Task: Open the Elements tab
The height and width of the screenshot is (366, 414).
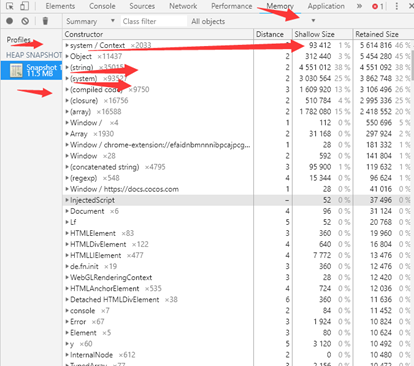Action: click(60, 6)
